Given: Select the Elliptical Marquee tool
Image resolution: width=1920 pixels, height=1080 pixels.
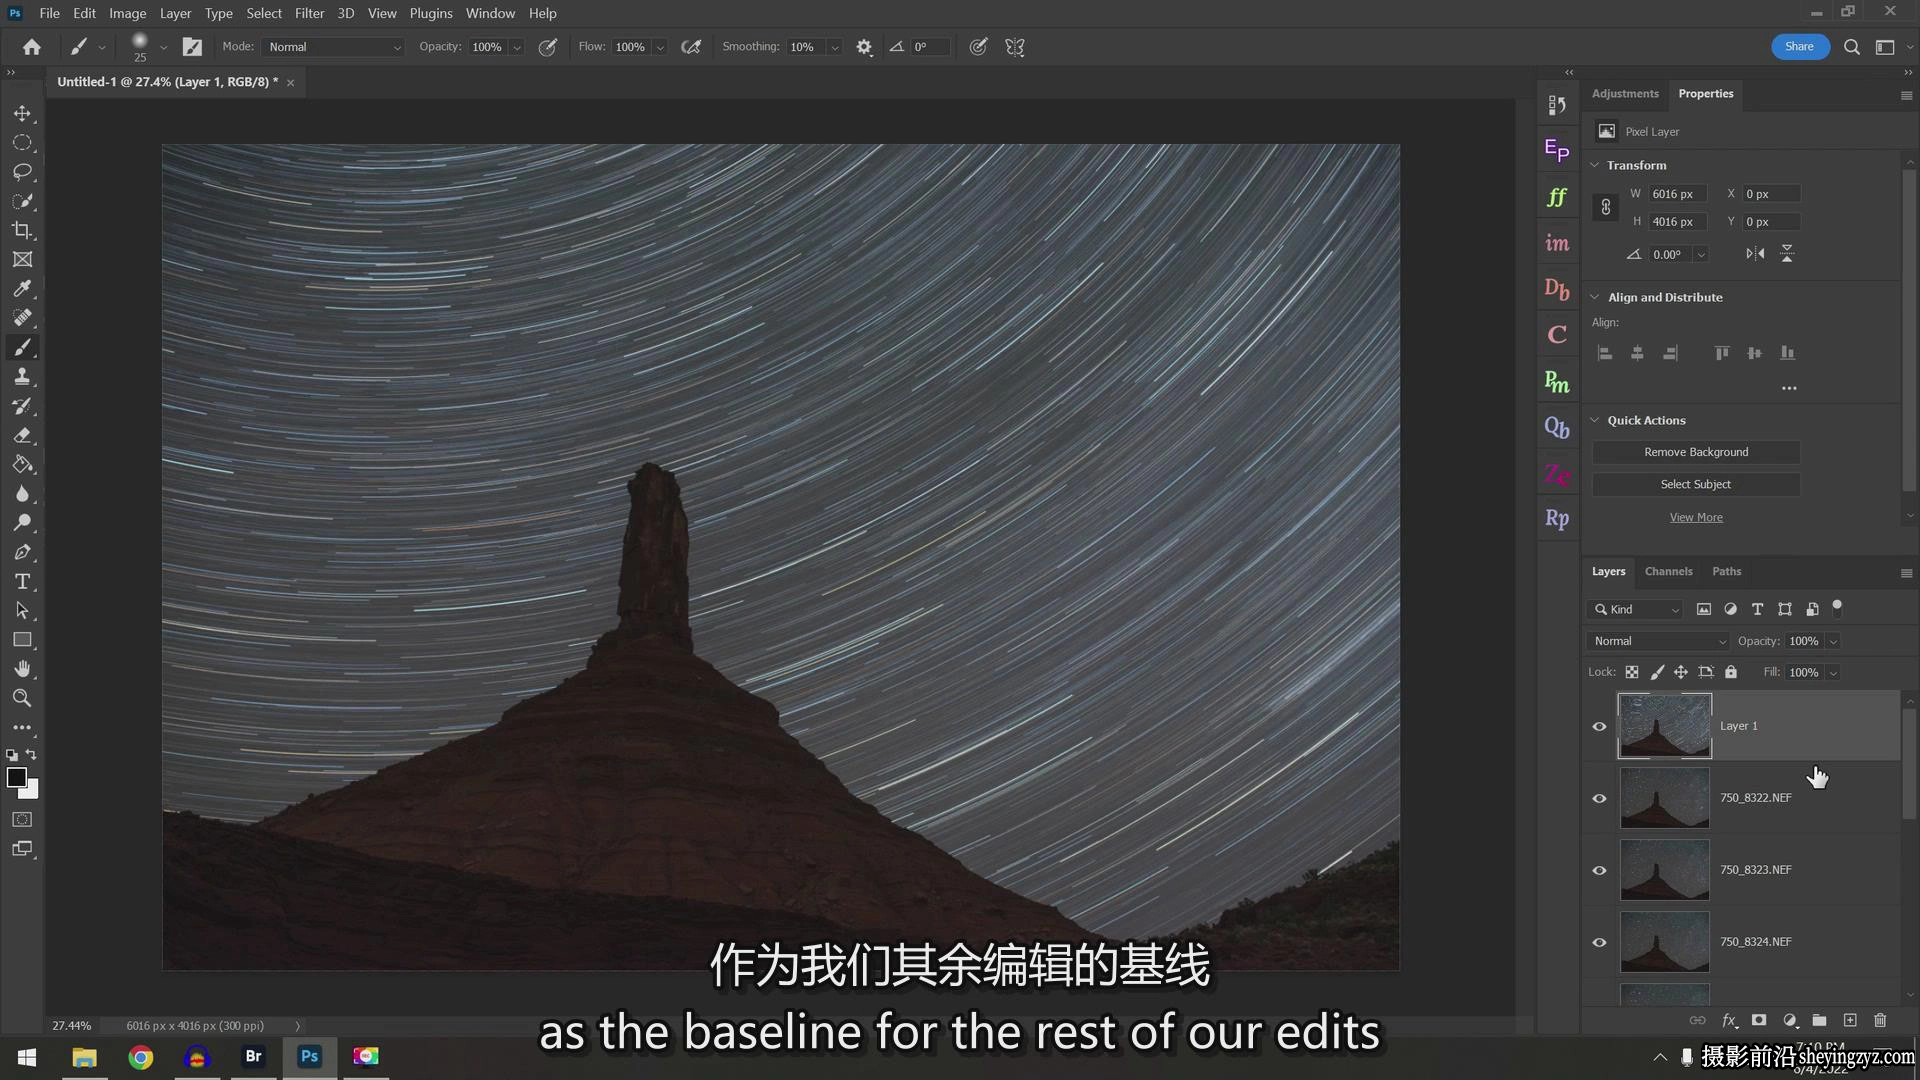Looking at the screenshot, I should [x=22, y=142].
